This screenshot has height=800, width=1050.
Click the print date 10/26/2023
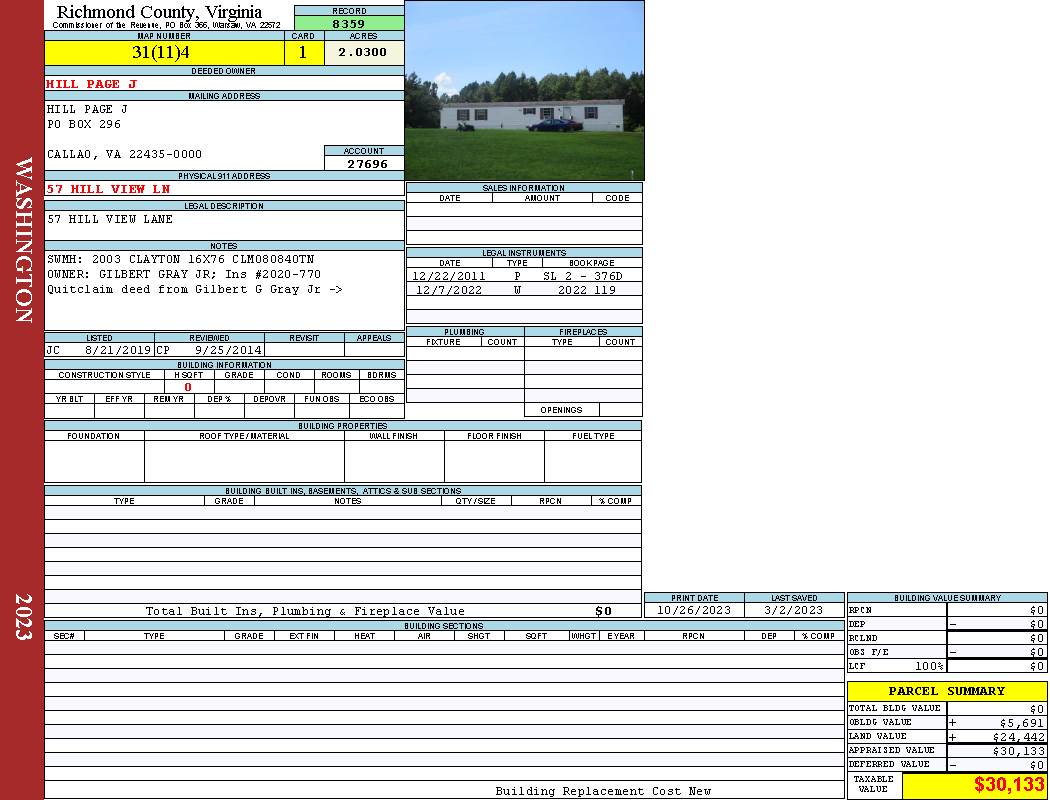[x=694, y=610]
